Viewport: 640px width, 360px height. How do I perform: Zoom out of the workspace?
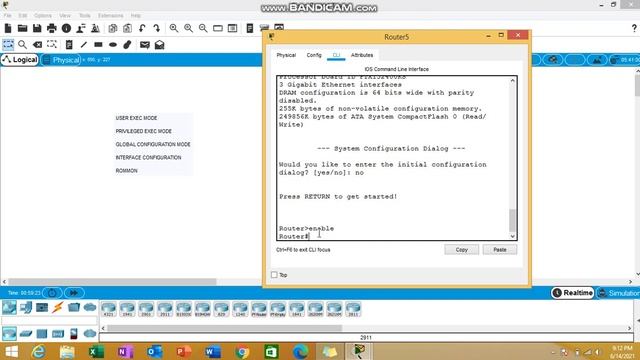203,28
